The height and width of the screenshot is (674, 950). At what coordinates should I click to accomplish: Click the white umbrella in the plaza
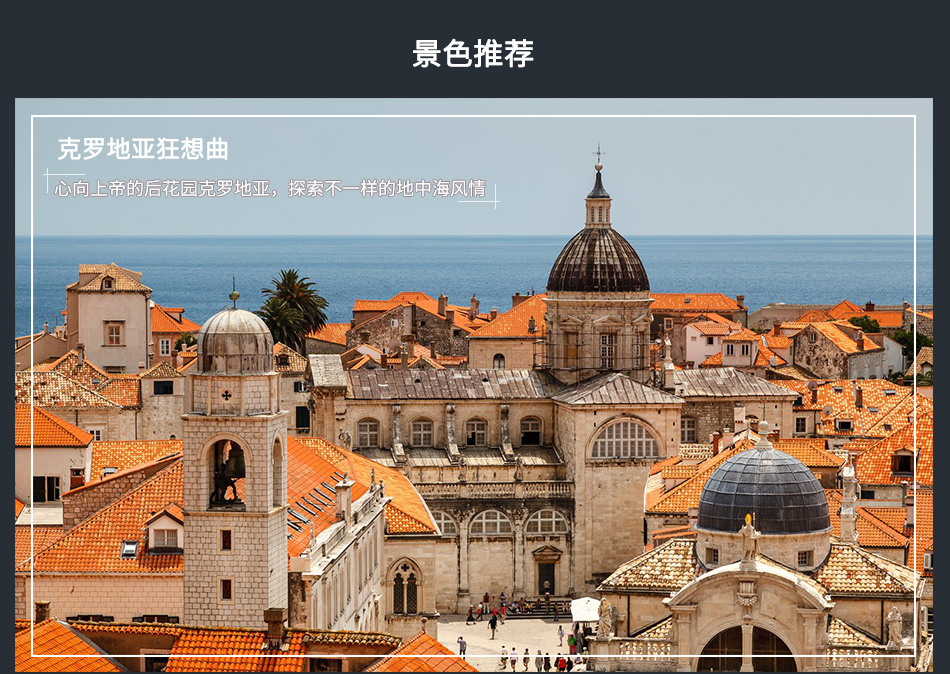(x=586, y=608)
